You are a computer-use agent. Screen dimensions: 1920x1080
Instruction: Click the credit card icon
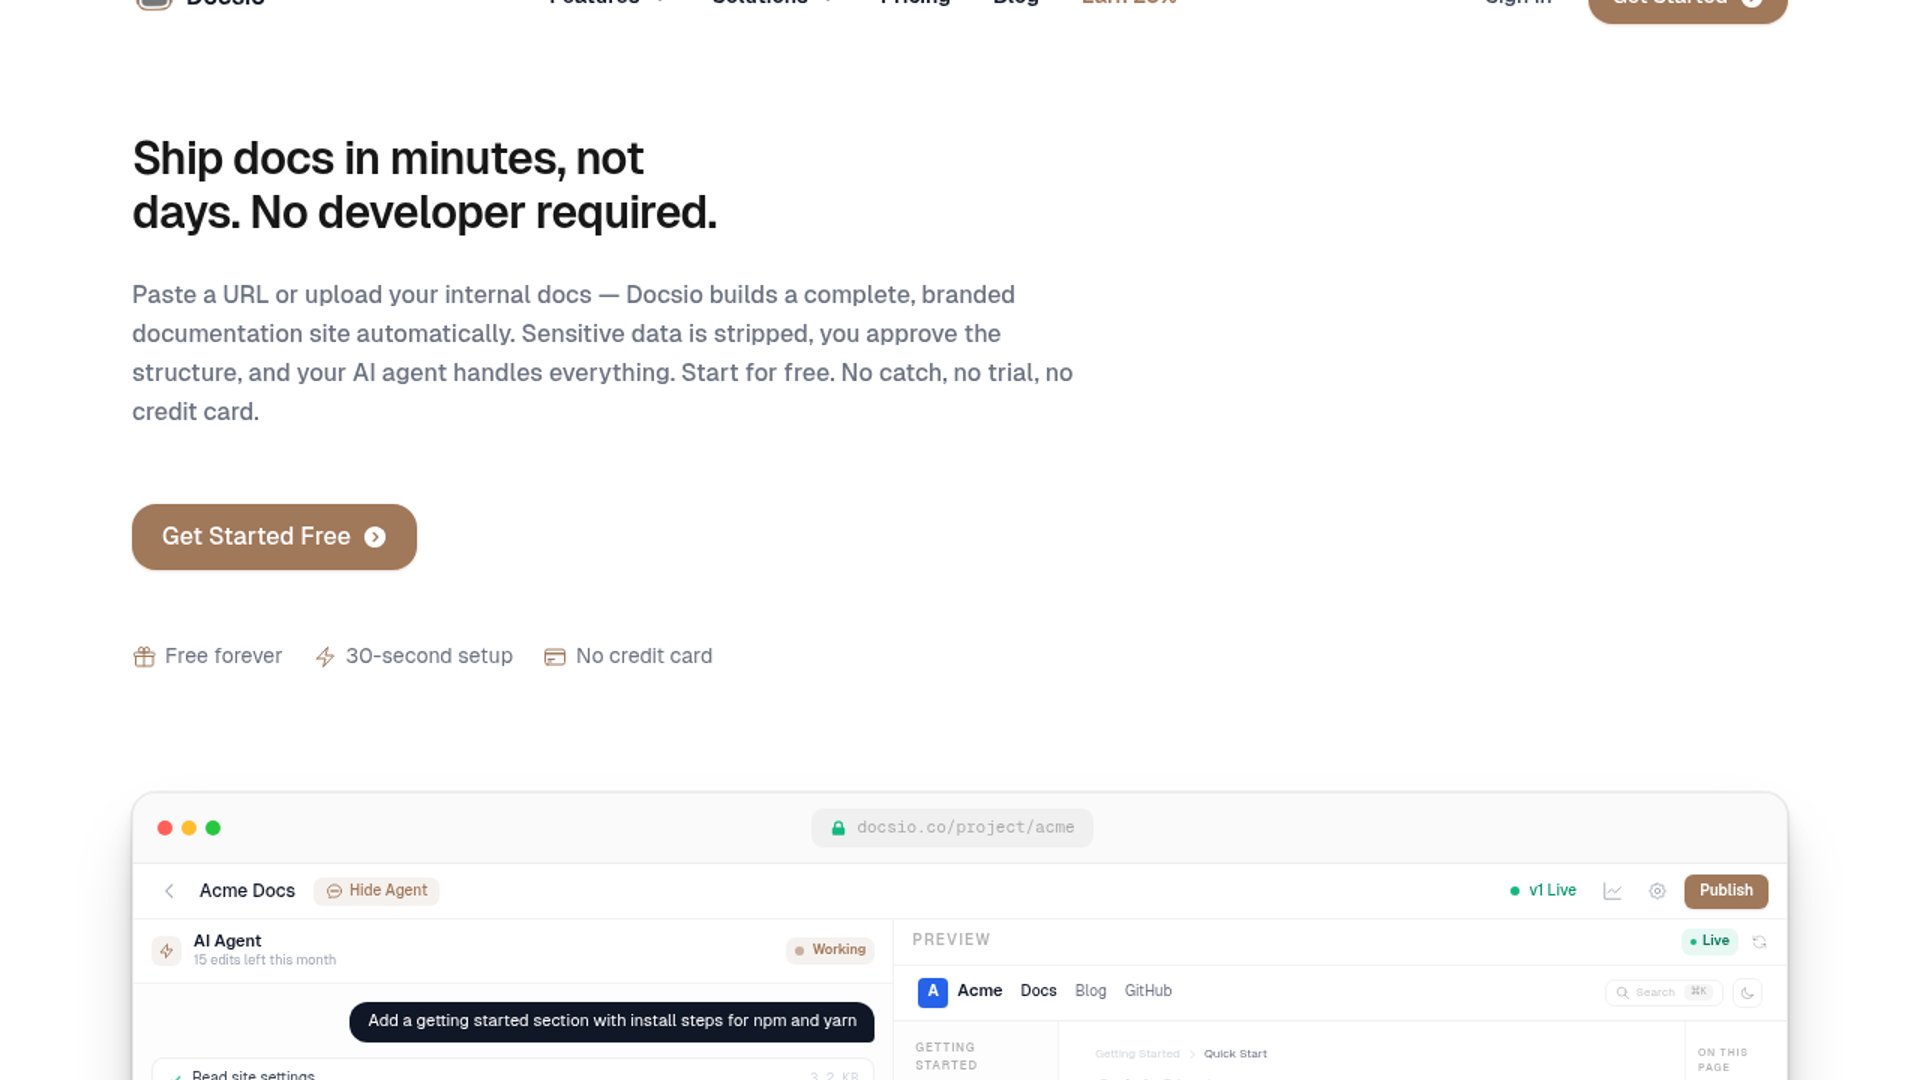pyautogui.click(x=554, y=657)
